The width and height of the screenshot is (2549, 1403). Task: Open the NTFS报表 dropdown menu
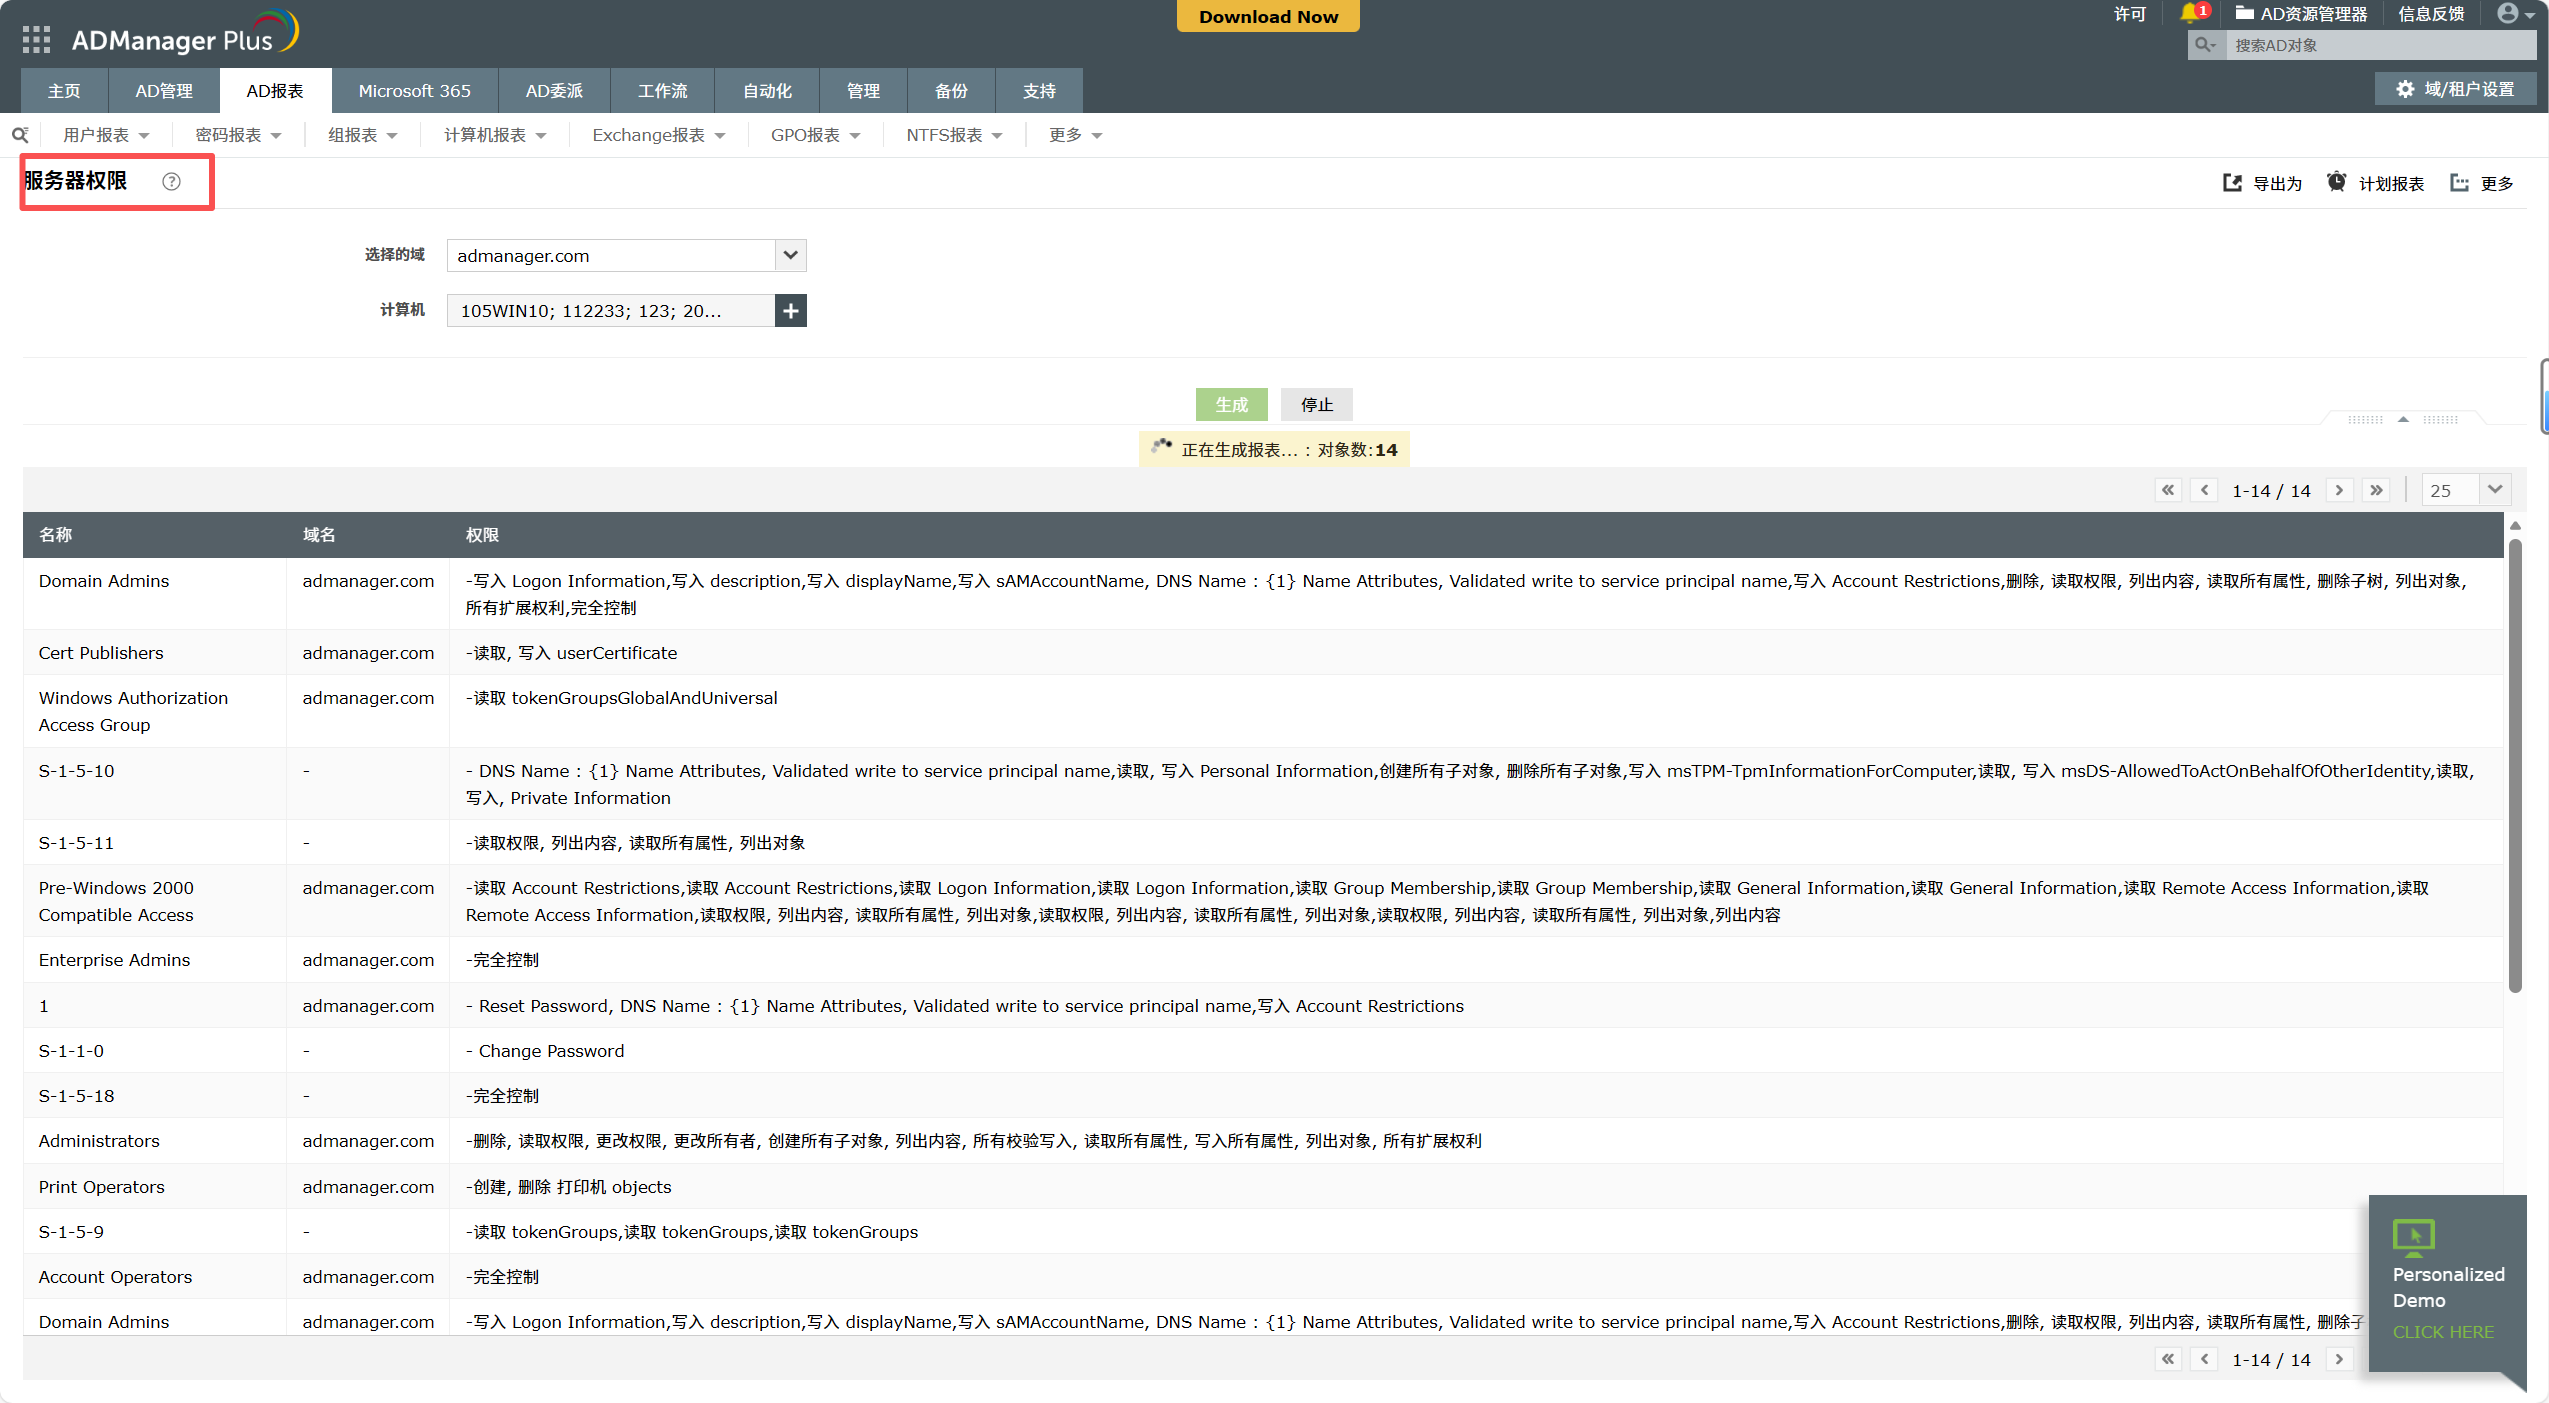click(953, 135)
